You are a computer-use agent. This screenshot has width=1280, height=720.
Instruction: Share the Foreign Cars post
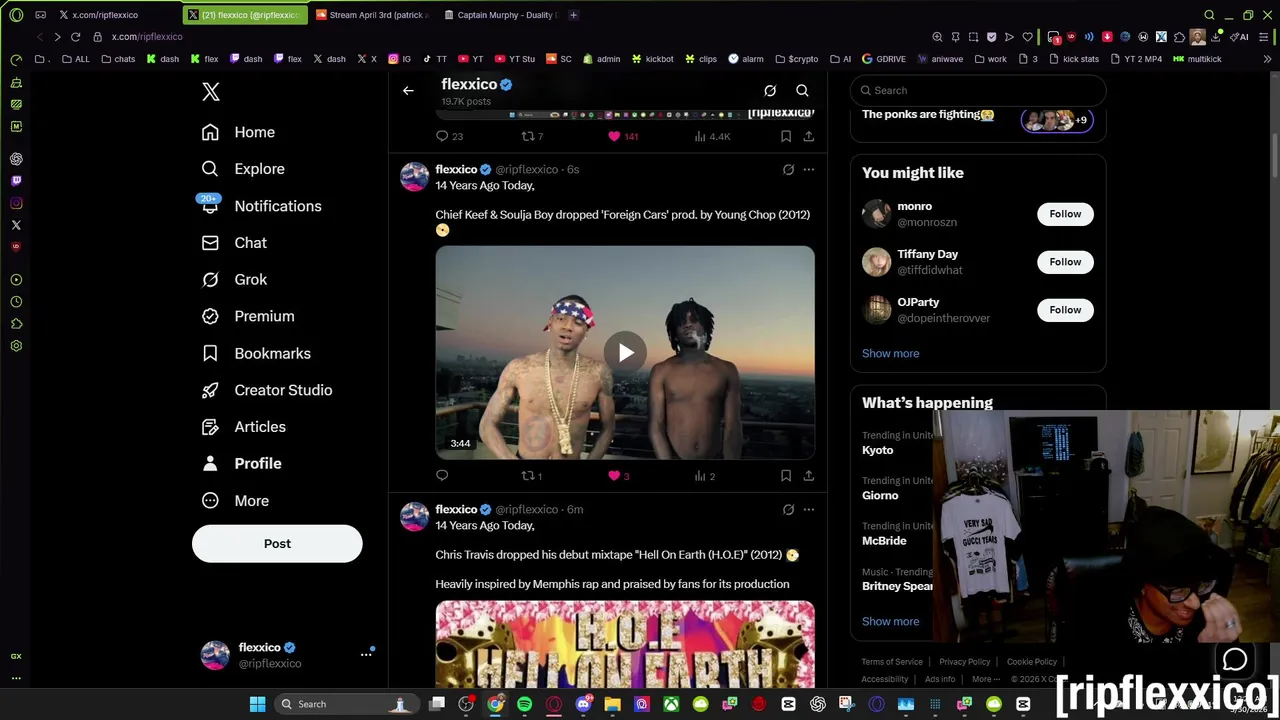point(808,476)
